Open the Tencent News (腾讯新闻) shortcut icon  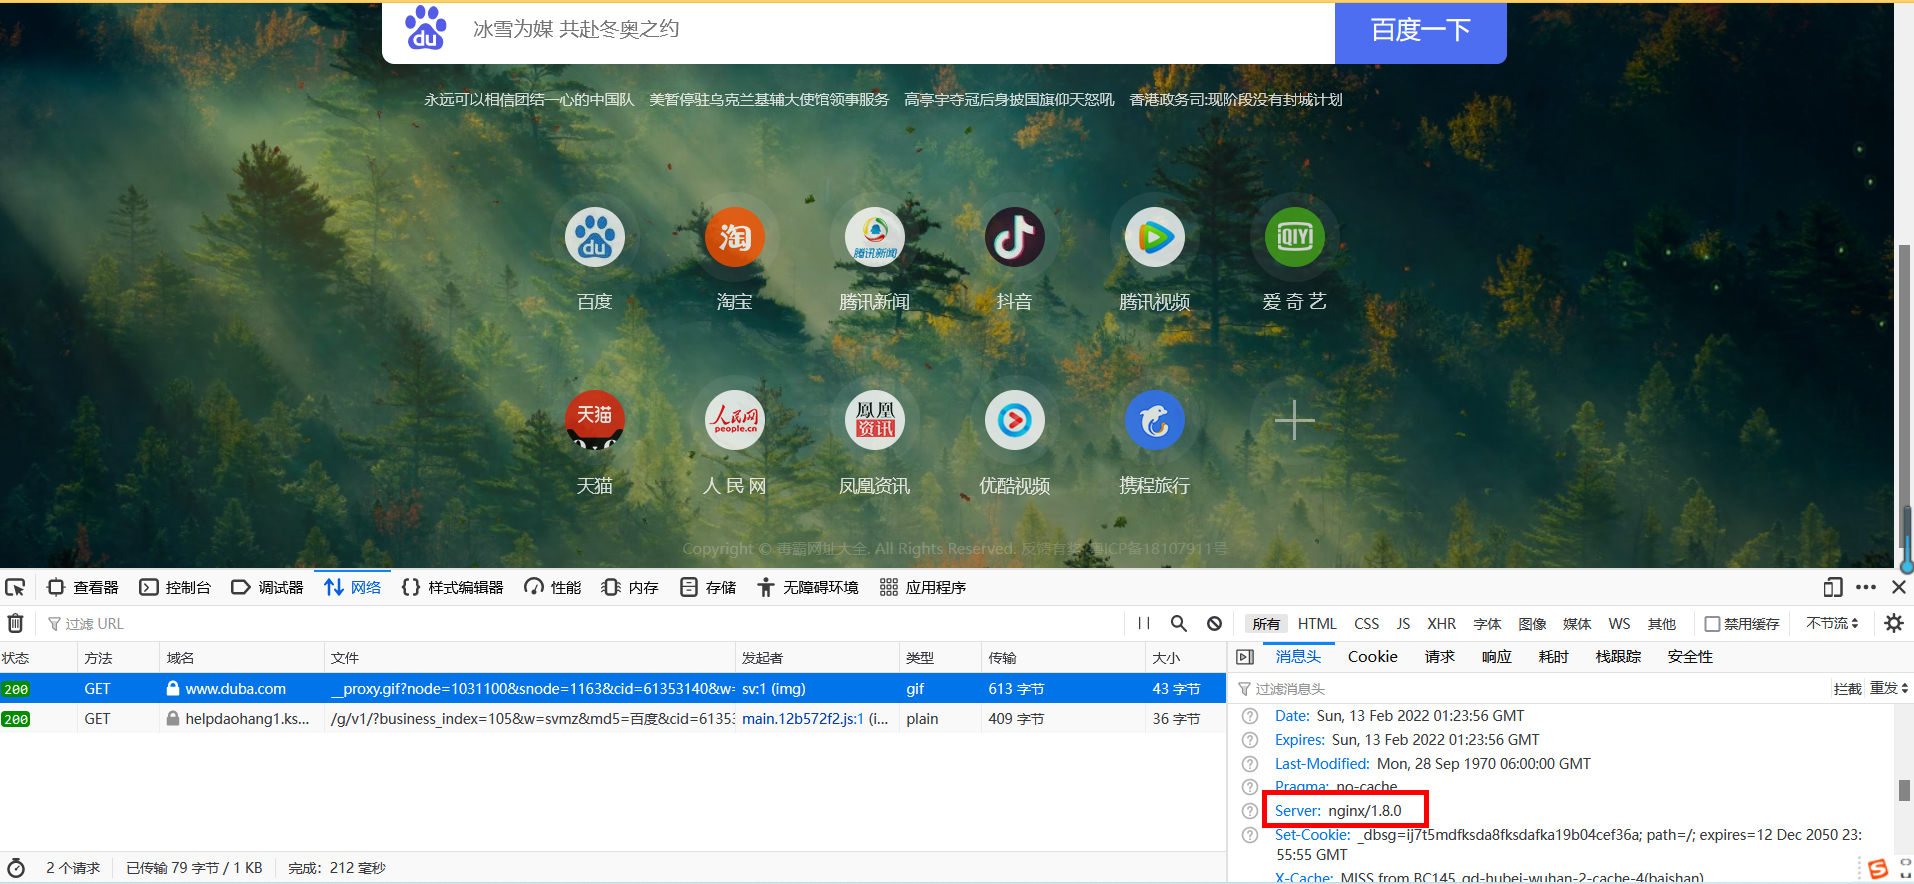(875, 238)
